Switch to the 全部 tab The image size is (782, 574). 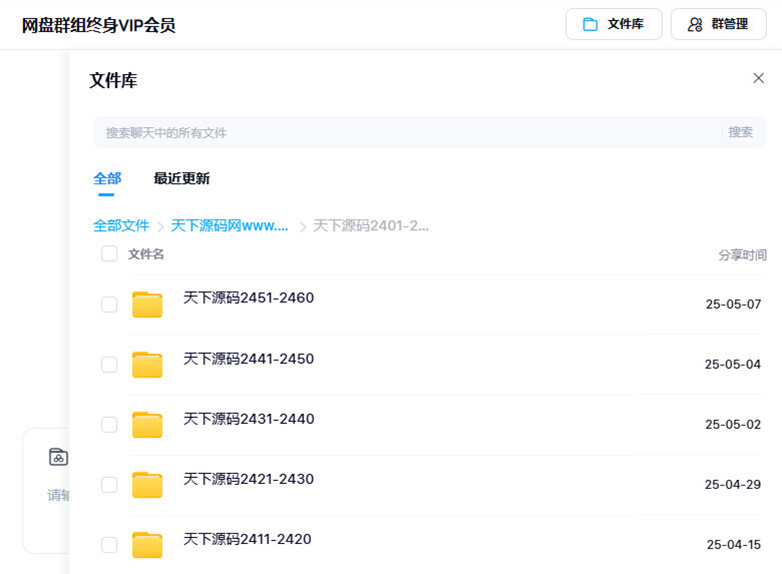coord(107,179)
